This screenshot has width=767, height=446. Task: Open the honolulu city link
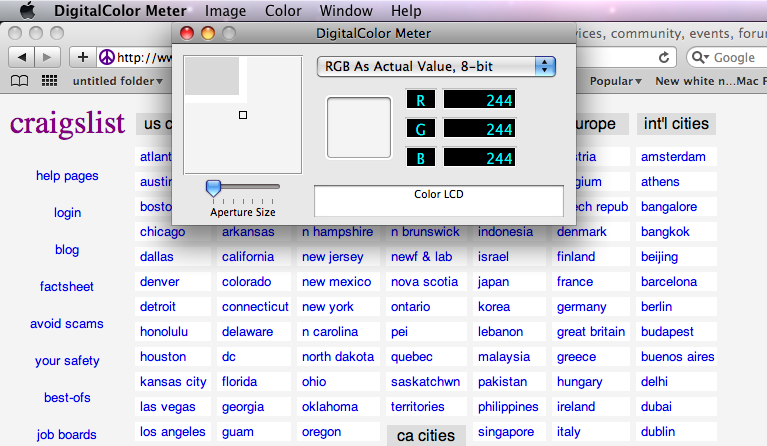coord(164,332)
